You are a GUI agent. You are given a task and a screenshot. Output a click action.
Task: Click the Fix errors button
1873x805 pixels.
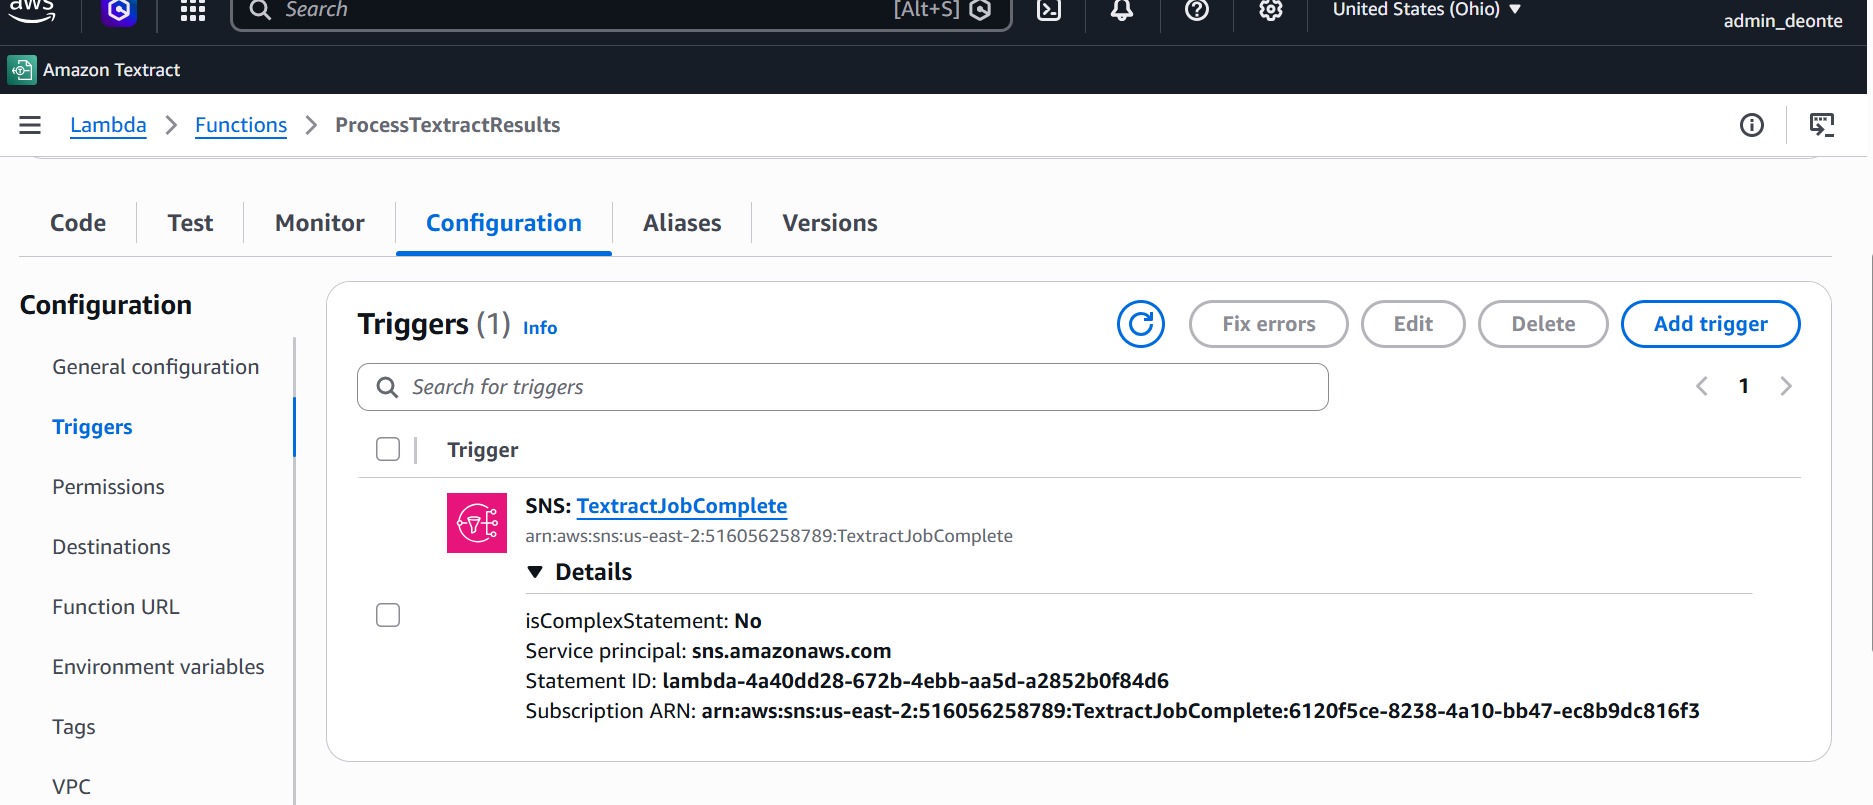tap(1269, 324)
